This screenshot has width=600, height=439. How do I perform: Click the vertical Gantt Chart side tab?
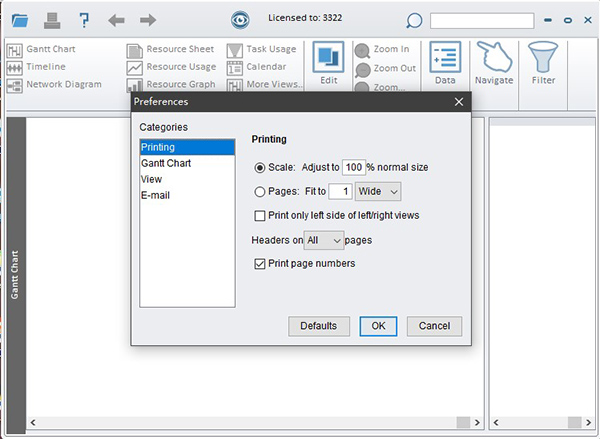pyautogui.click(x=16, y=275)
